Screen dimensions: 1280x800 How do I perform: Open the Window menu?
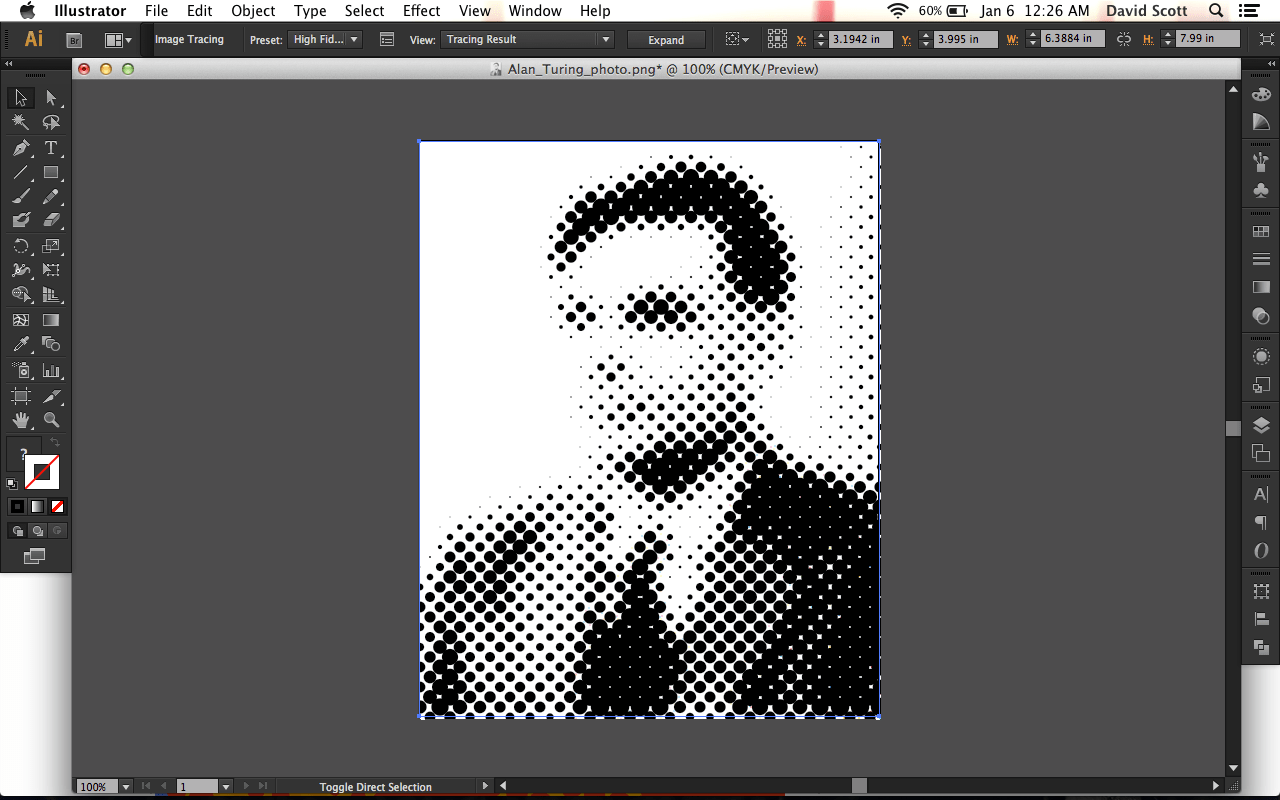coord(535,11)
